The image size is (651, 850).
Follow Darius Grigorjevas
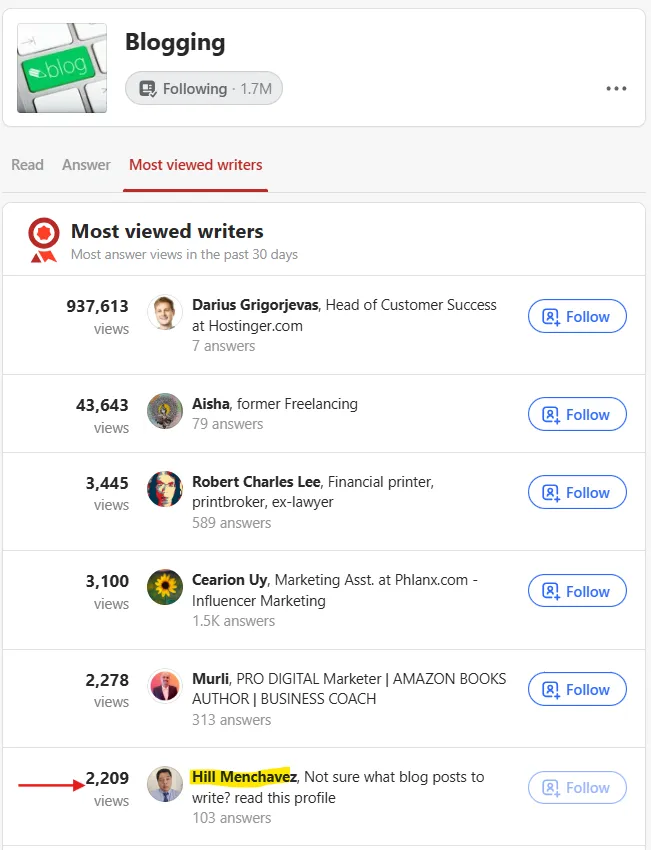(x=577, y=316)
